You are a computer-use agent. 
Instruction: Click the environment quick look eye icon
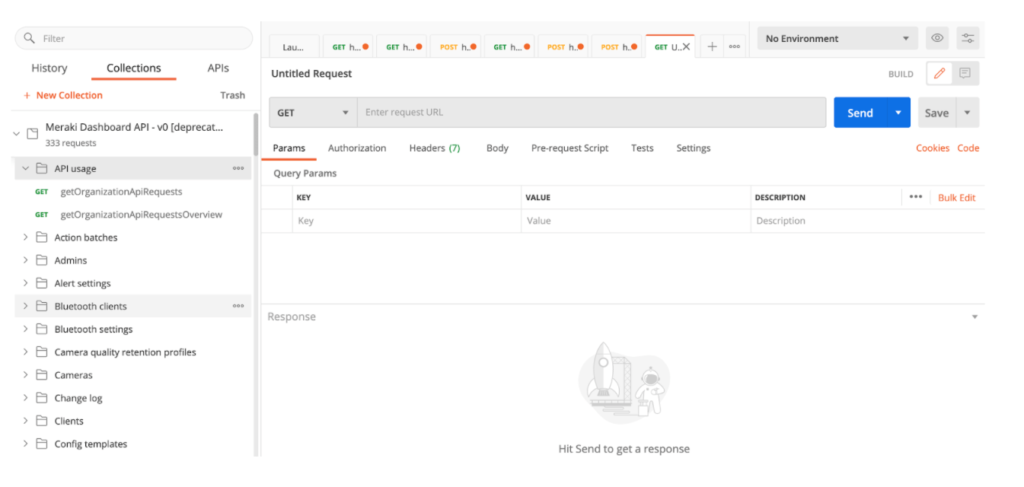click(x=937, y=39)
